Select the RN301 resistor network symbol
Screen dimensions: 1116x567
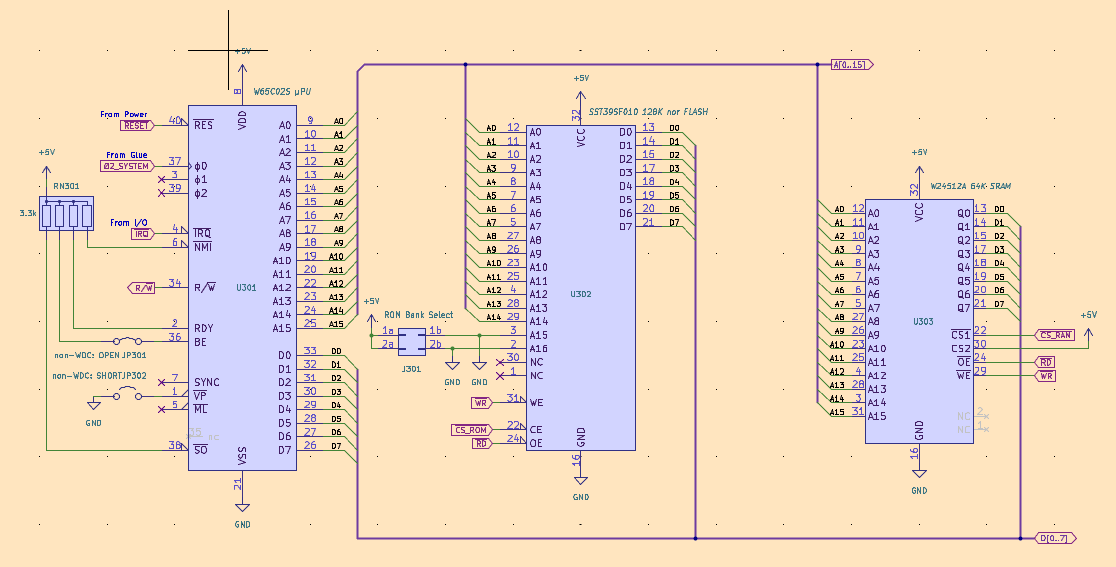67,215
